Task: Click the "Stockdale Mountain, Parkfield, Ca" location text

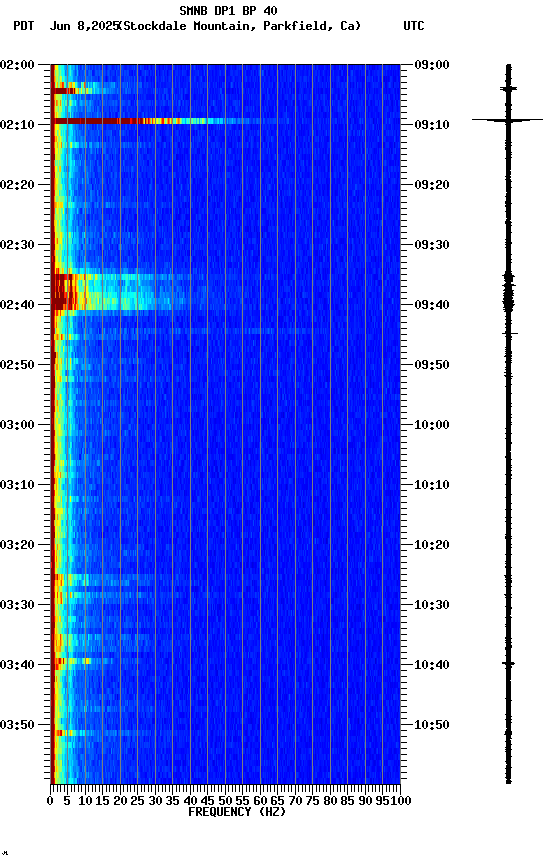Action: click(x=240, y=26)
